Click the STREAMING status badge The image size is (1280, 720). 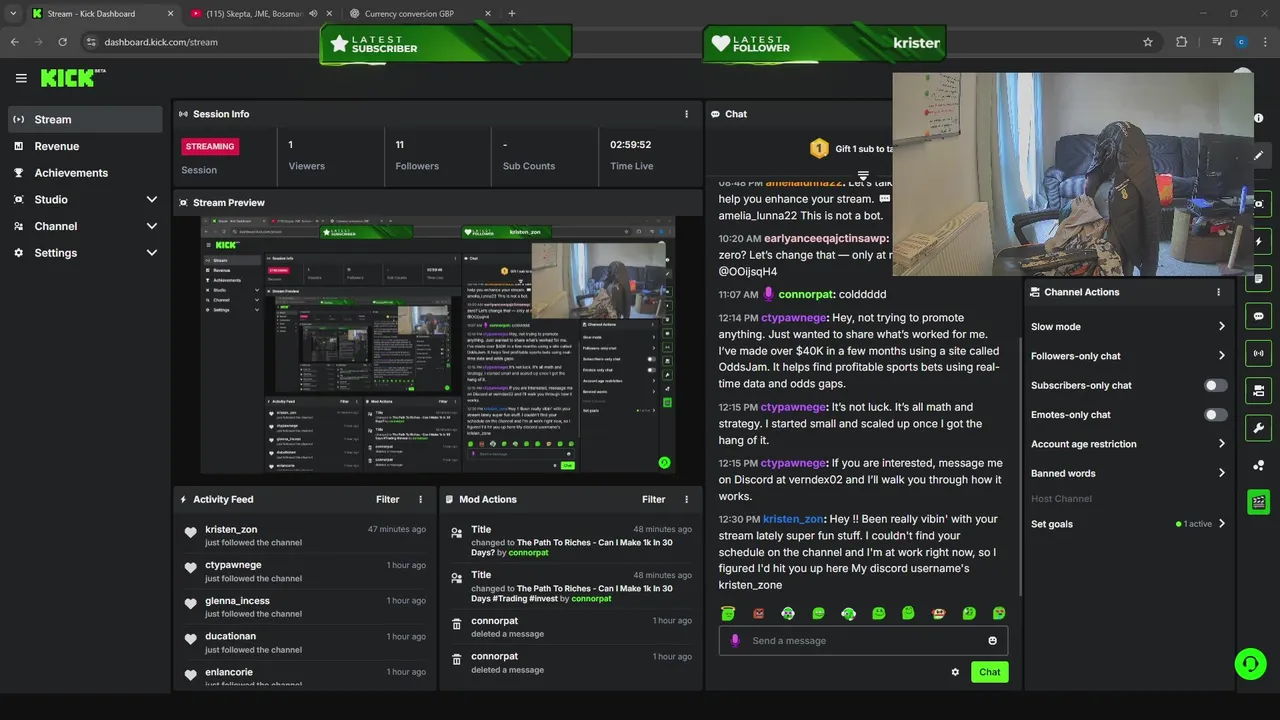[x=210, y=146]
